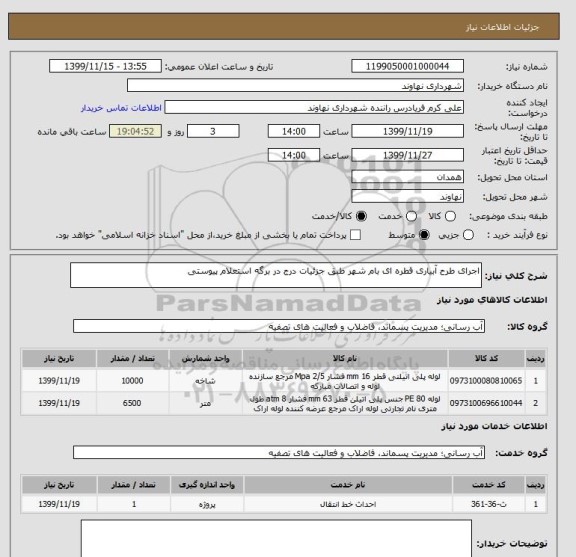Viewport: 576px width, 557px height.
Task: Click services table header کد خدمت
Action: (489, 485)
